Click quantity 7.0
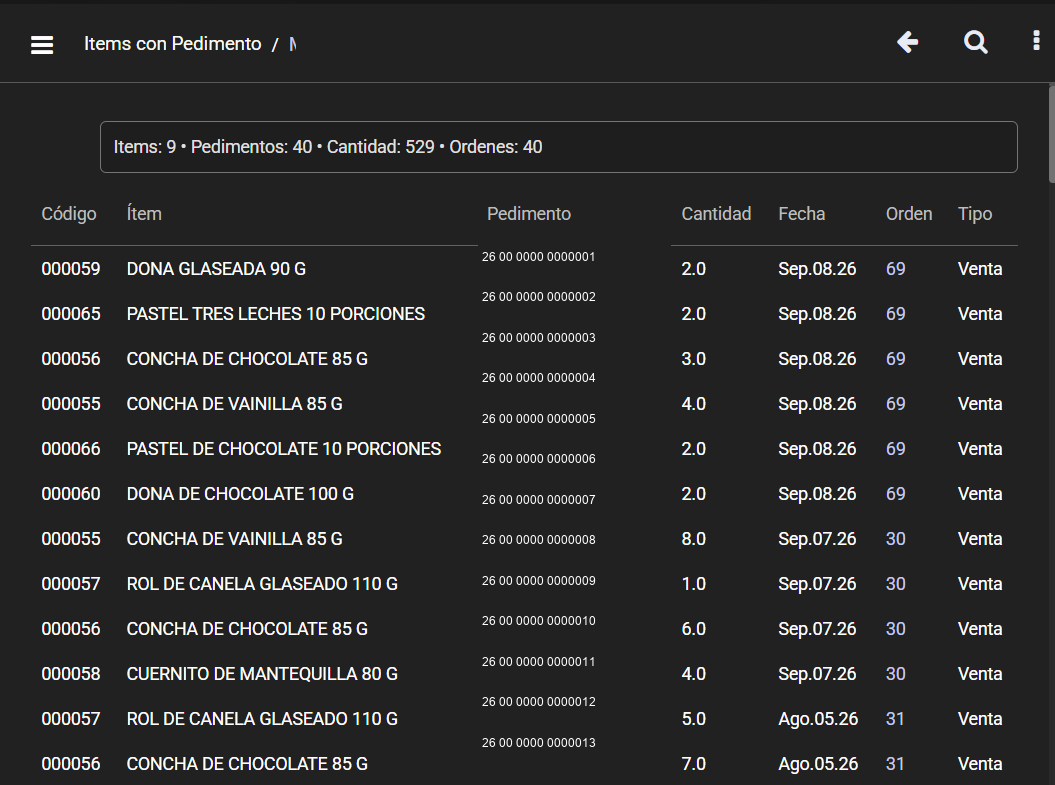The width and height of the screenshot is (1055, 785). (693, 764)
